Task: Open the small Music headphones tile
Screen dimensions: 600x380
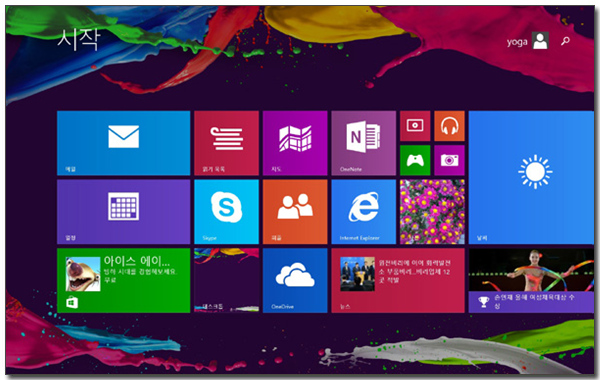Action: 449,126
